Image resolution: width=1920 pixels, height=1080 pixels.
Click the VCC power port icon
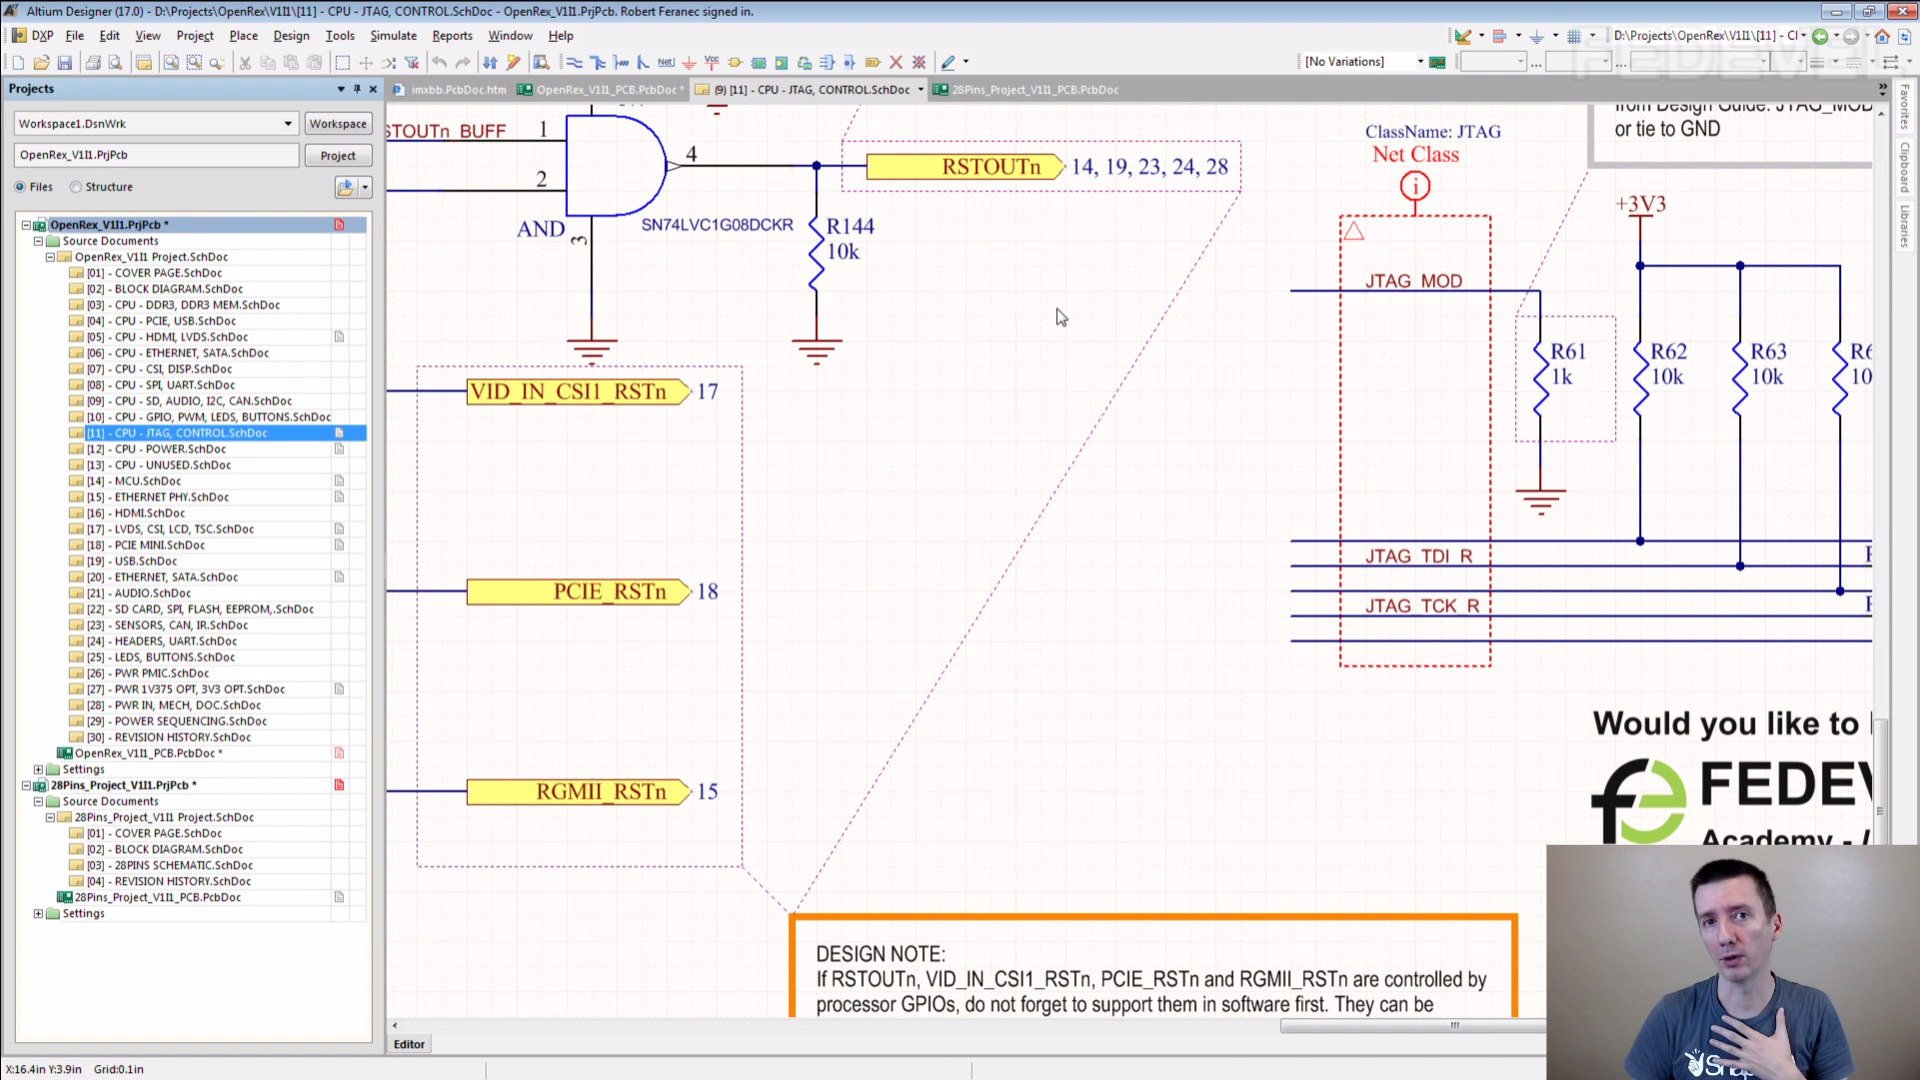tap(711, 62)
